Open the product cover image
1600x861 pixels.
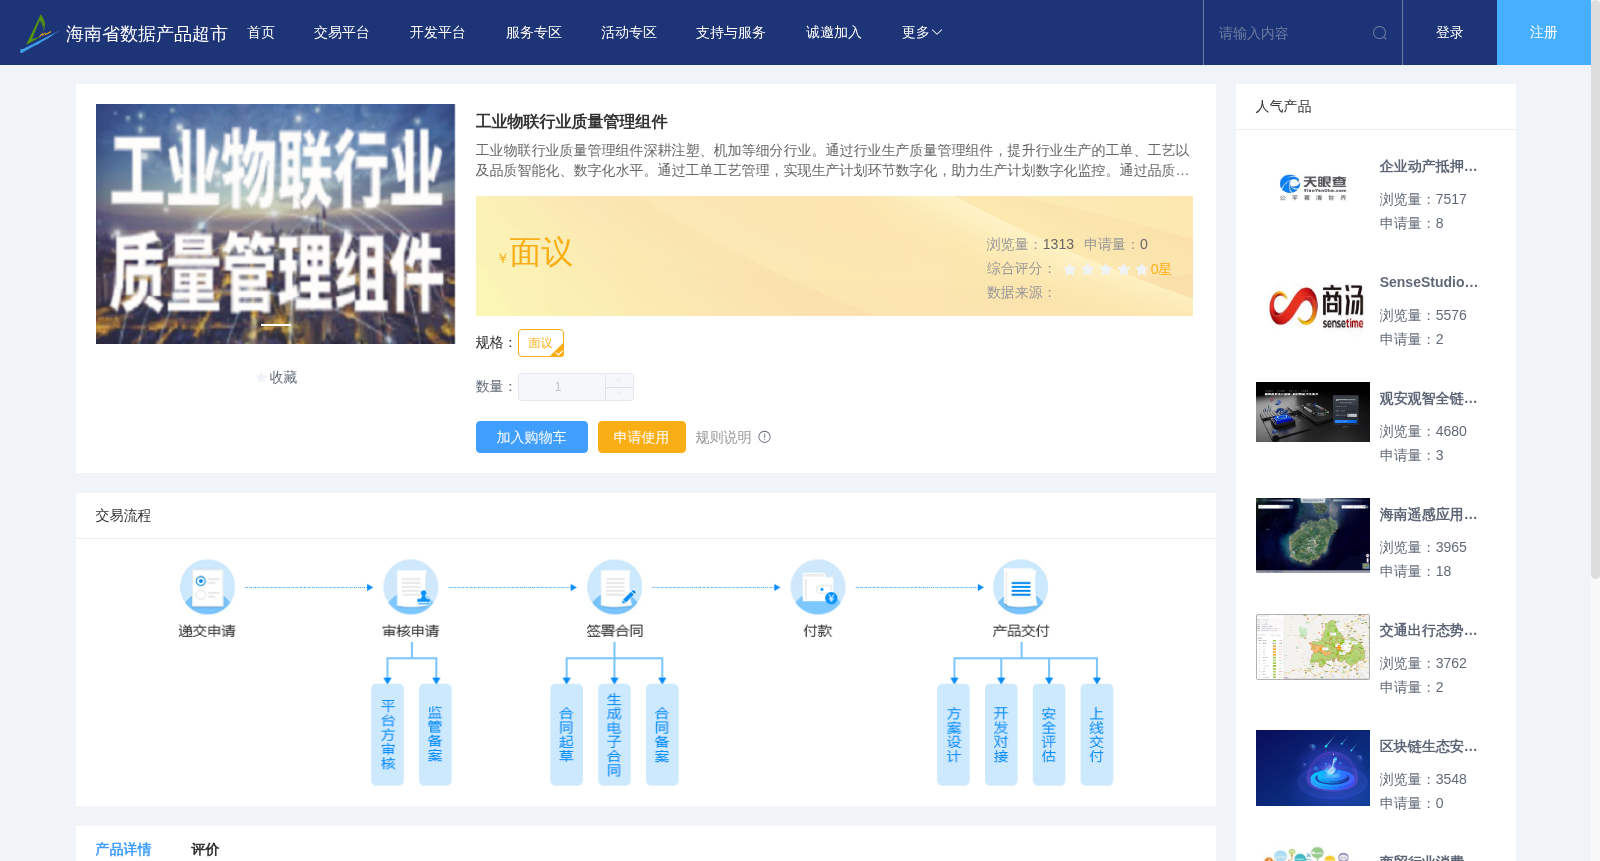pos(275,224)
